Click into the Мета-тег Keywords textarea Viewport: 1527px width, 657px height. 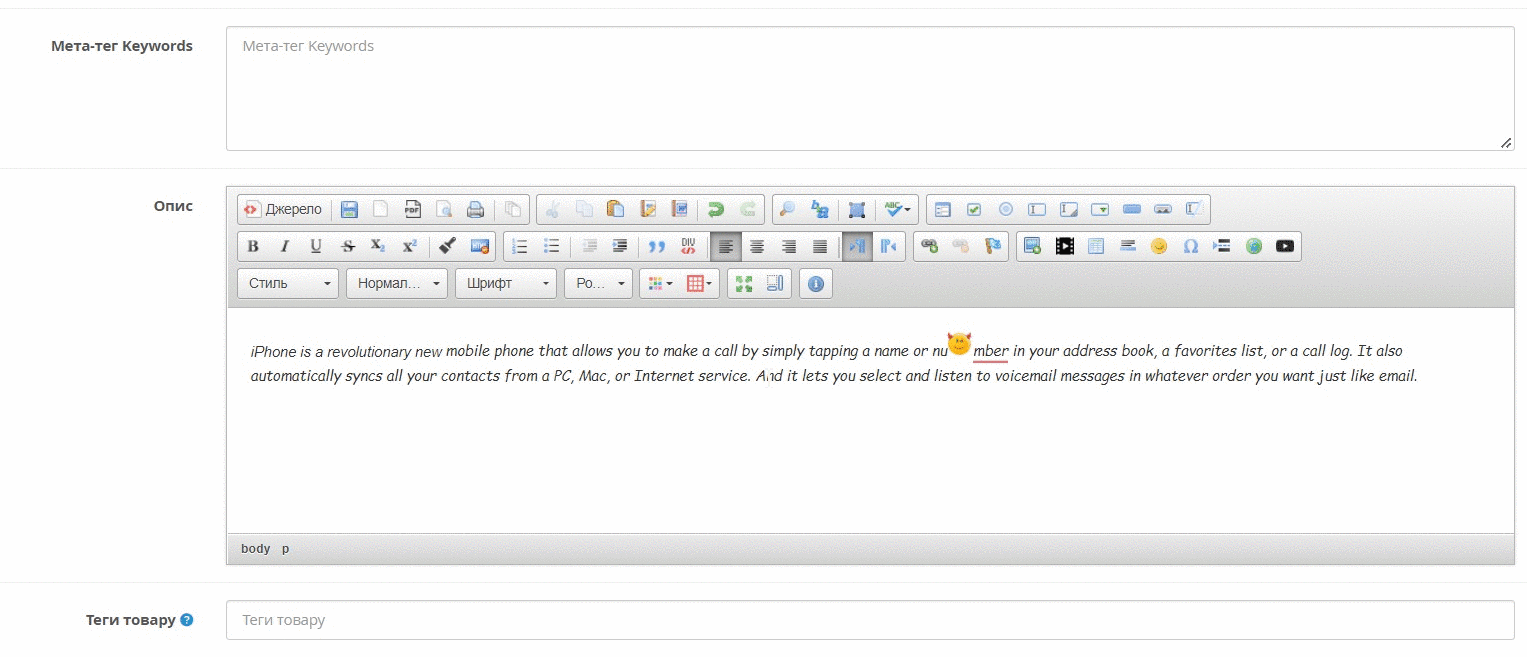point(870,88)
